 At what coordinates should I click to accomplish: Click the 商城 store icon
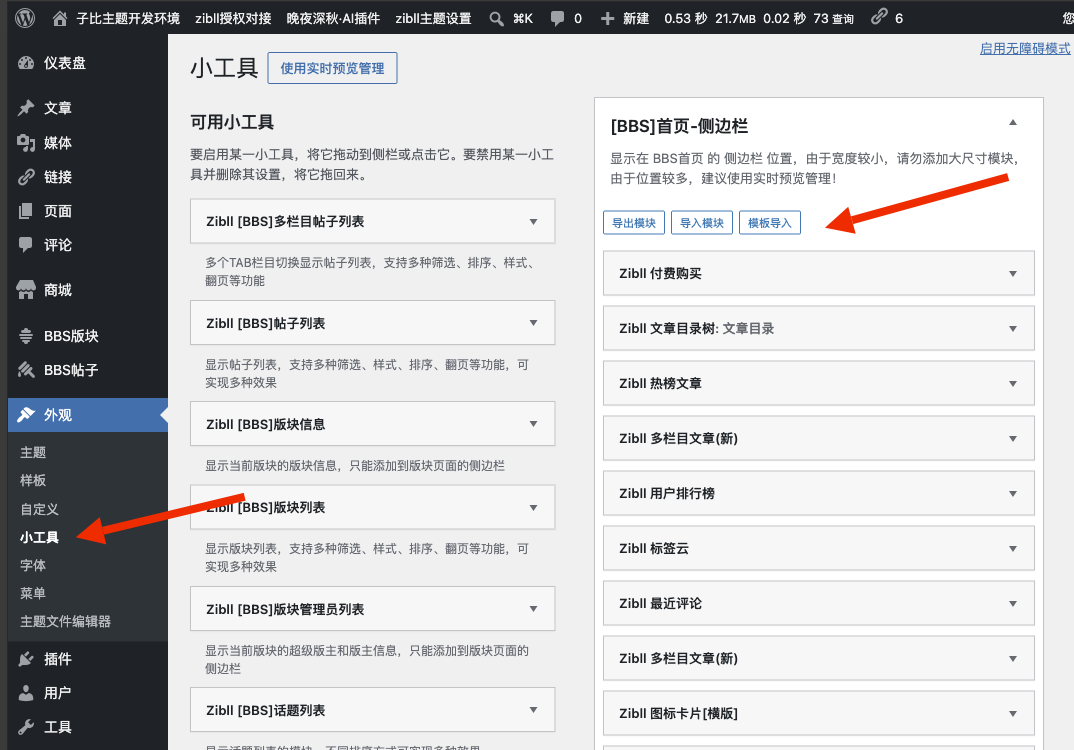(x=26, y=290)
